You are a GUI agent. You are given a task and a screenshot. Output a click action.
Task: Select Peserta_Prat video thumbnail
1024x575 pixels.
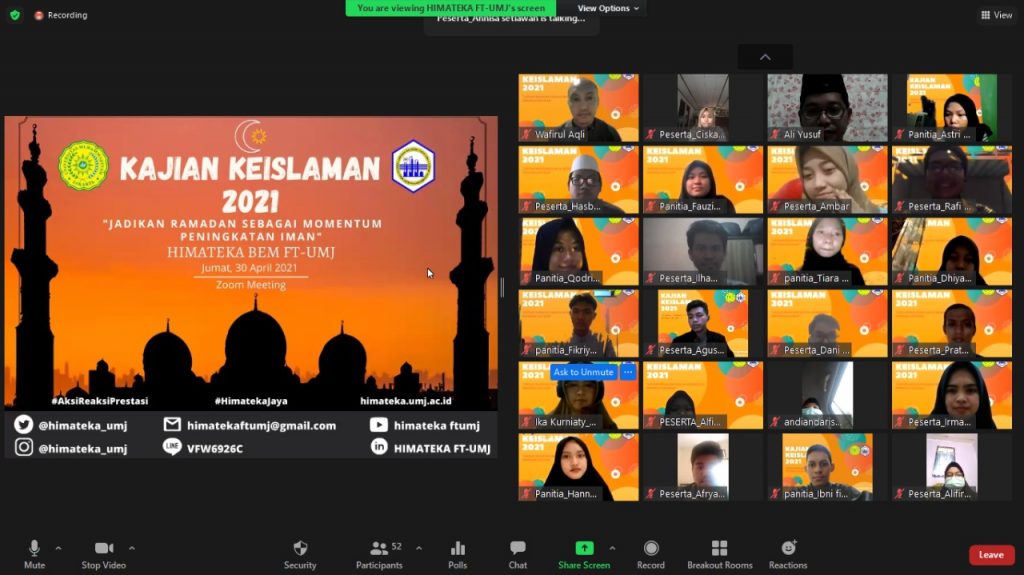tap(952, 323)
